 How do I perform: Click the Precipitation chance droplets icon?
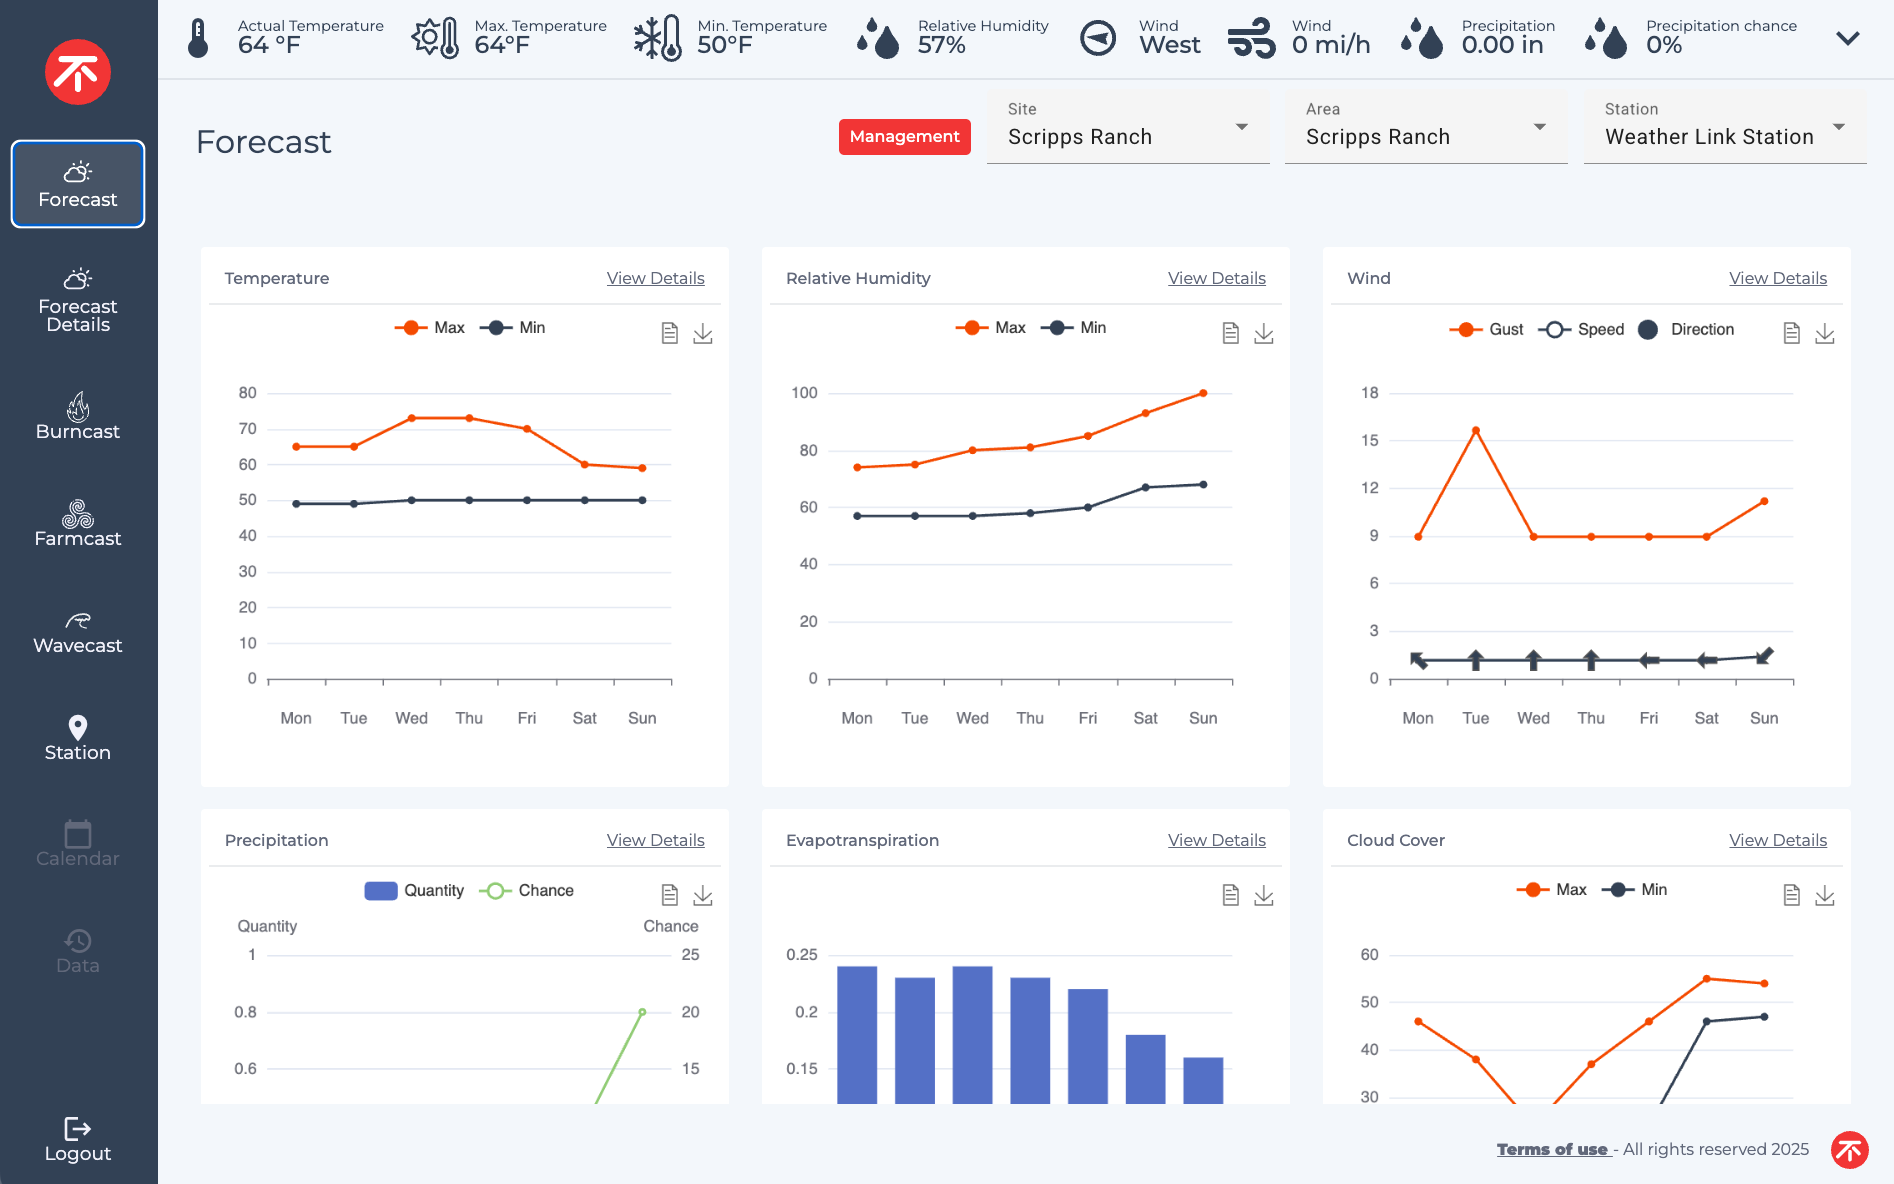pos(1606,38)
